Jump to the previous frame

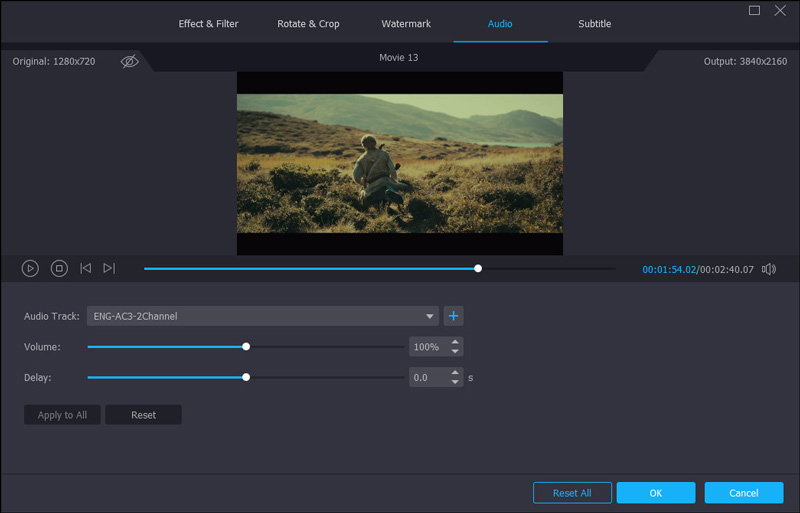coord(86,268)
